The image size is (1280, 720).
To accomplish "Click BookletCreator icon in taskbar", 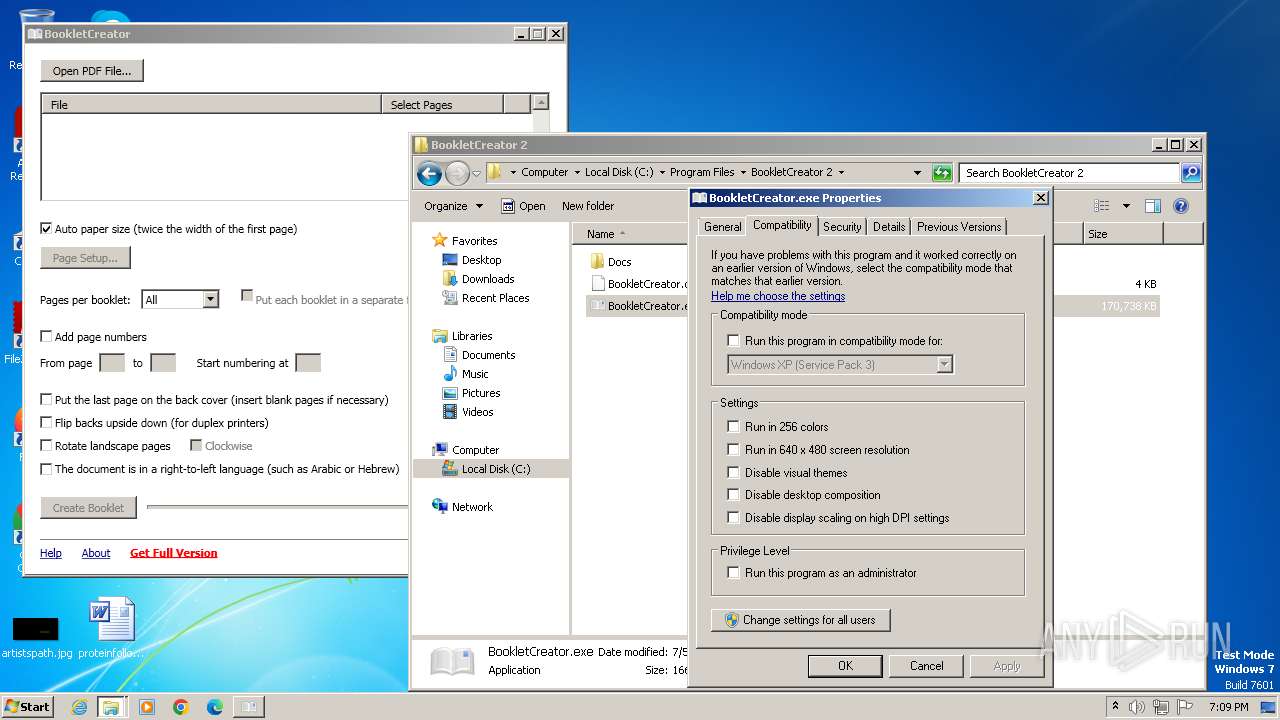I will tap(248, 707).
